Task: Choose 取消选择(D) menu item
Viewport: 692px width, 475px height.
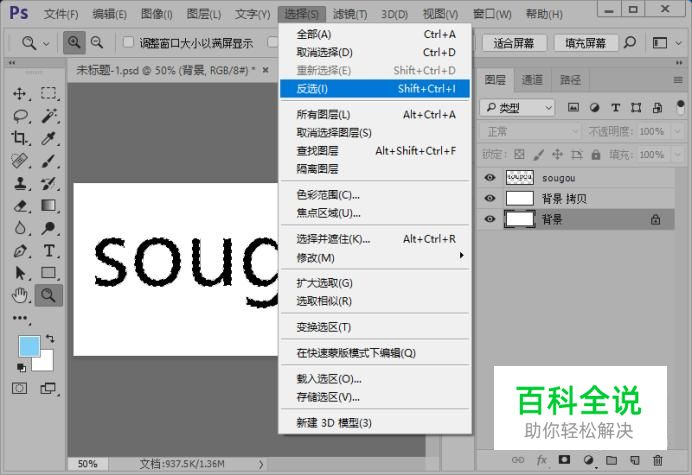Action: [x=375, y=53]
